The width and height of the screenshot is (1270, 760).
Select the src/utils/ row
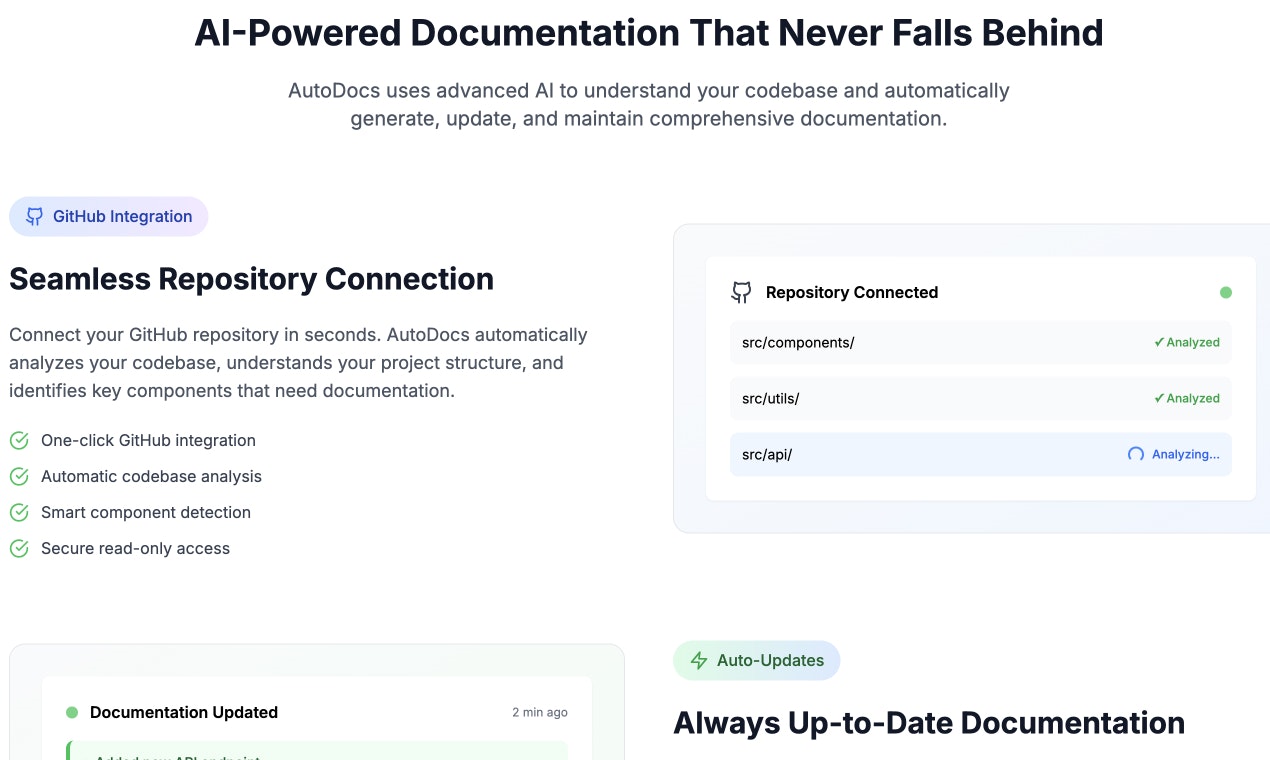click(981, 398)
